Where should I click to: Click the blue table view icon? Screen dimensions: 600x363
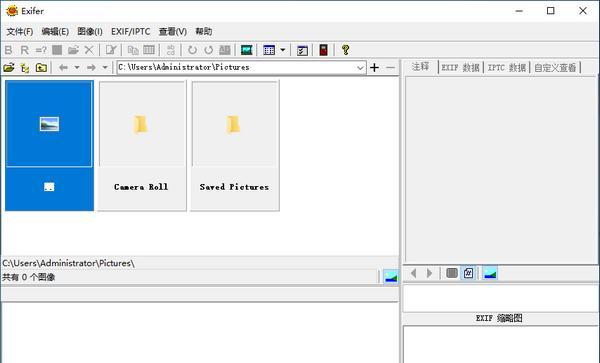(269, 50)
